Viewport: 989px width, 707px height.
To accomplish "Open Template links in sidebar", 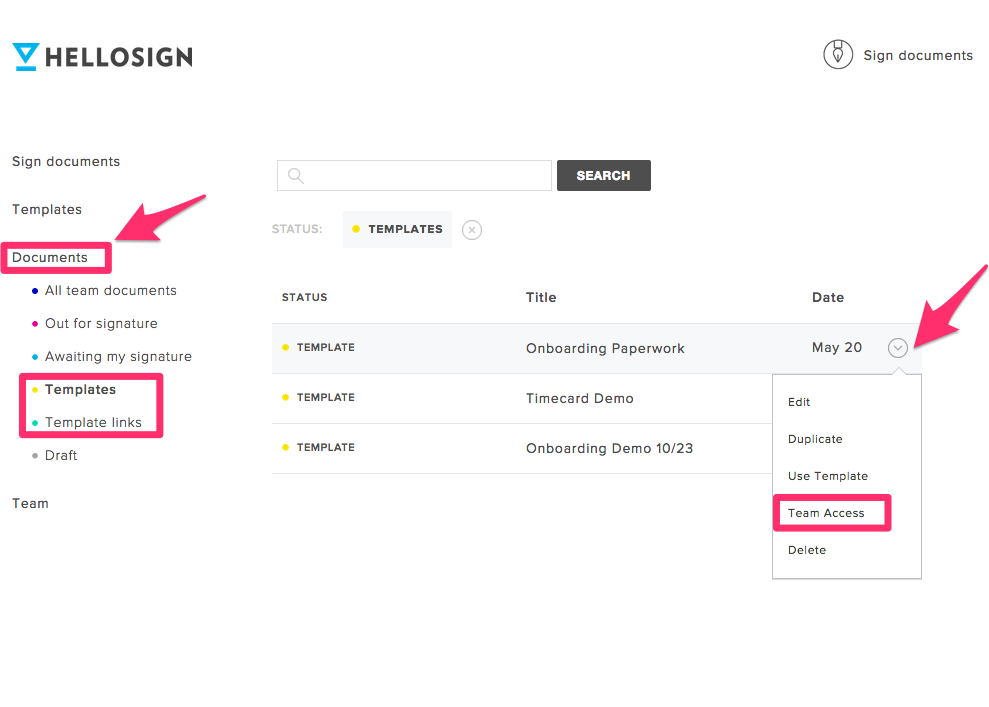I will click(93, 423).
